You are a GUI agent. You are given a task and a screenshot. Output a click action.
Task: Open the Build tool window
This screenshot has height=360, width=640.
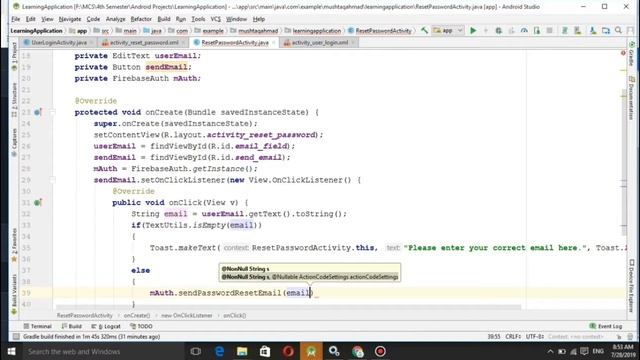coord(72,326)
